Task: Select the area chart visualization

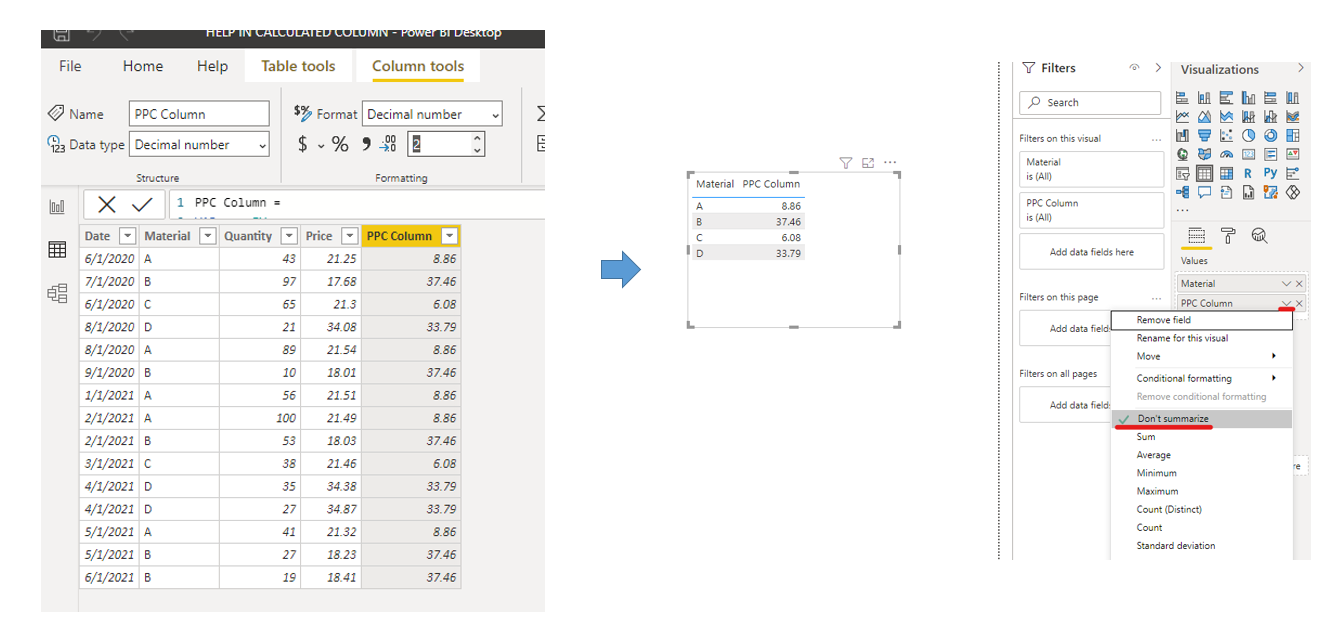Action: 1204,116
